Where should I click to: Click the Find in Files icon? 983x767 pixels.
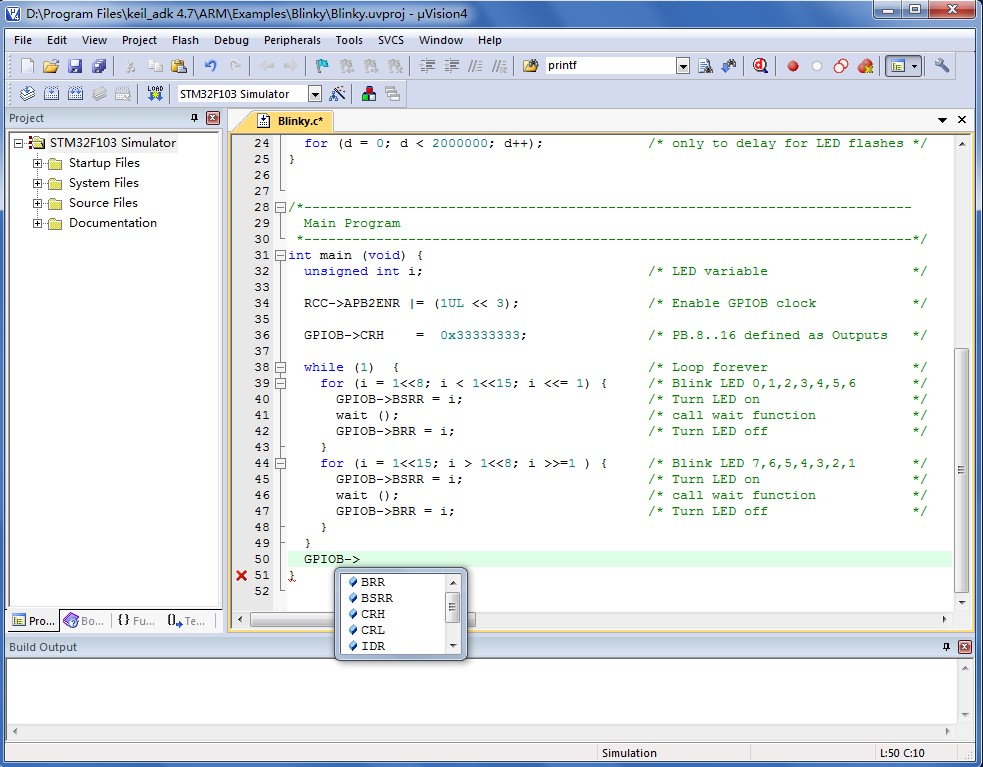(x=530, y=66)
